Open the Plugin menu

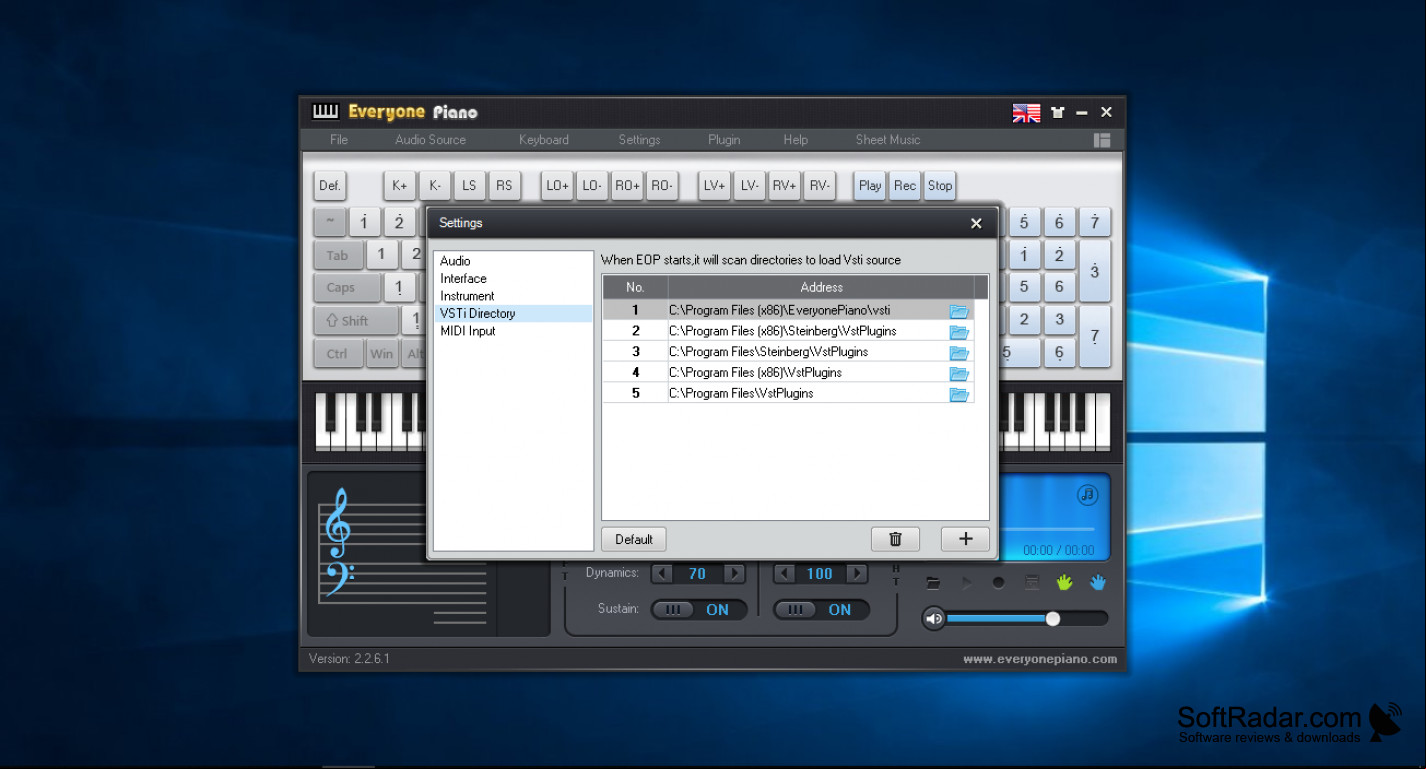click(x=724, y=140)
